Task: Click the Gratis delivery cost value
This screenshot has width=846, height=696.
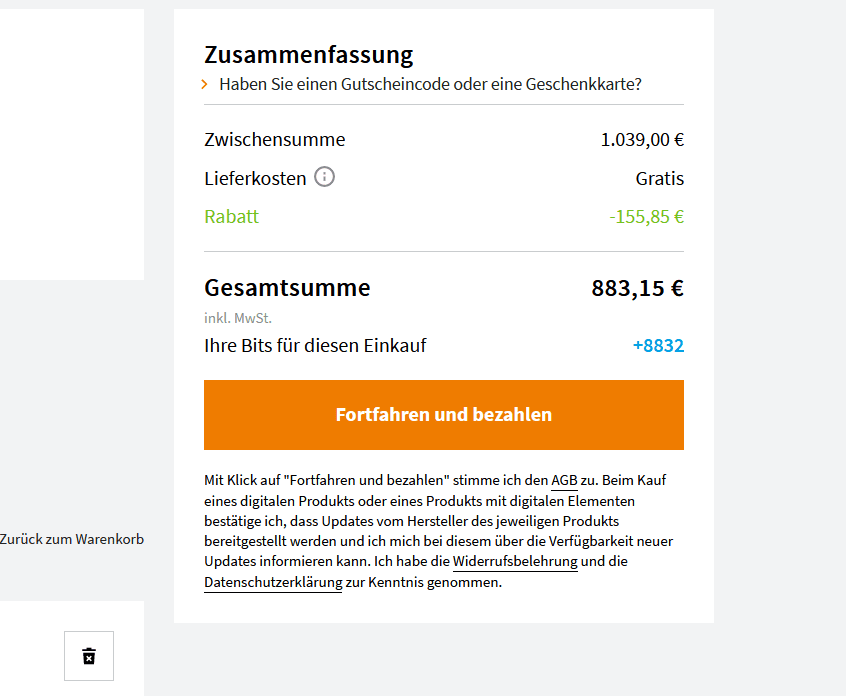Action: 659,179
